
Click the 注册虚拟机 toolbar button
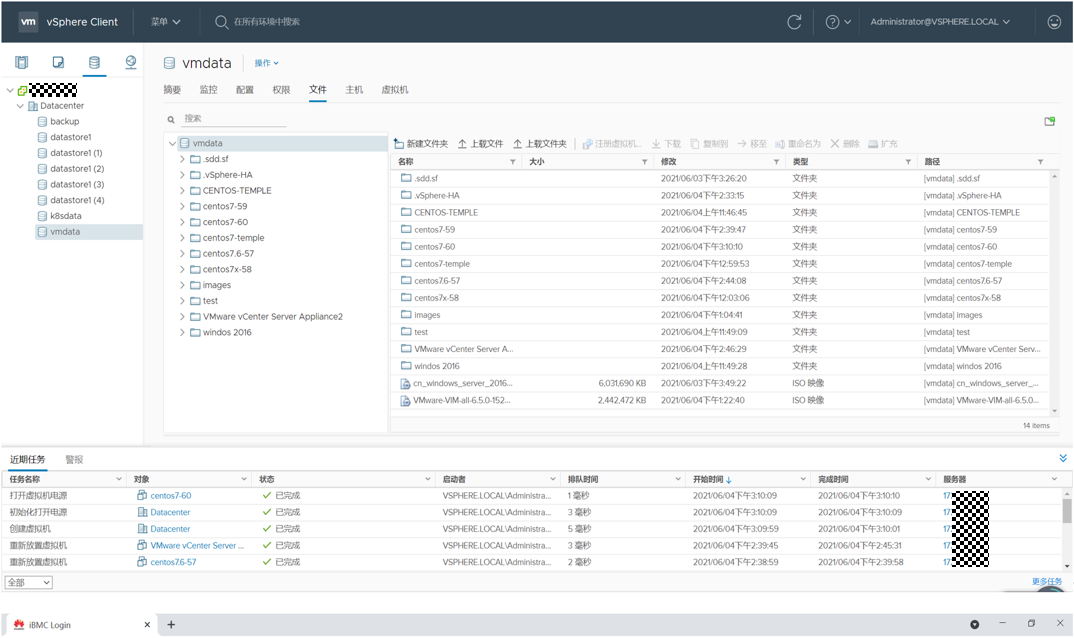pos(612,143)
